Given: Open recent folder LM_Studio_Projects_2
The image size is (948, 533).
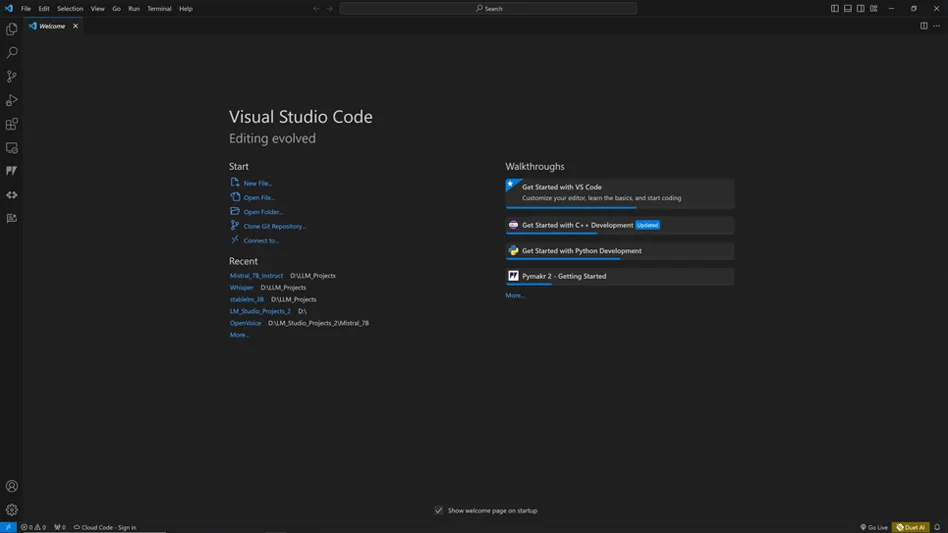Looking at the screenshot, I should pyautogui.click(x=260, y=311).
